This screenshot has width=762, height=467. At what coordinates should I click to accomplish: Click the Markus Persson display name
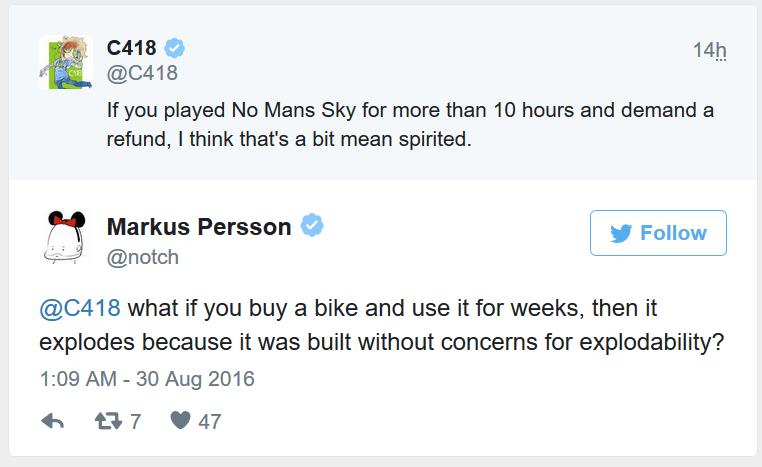(199, 227)
